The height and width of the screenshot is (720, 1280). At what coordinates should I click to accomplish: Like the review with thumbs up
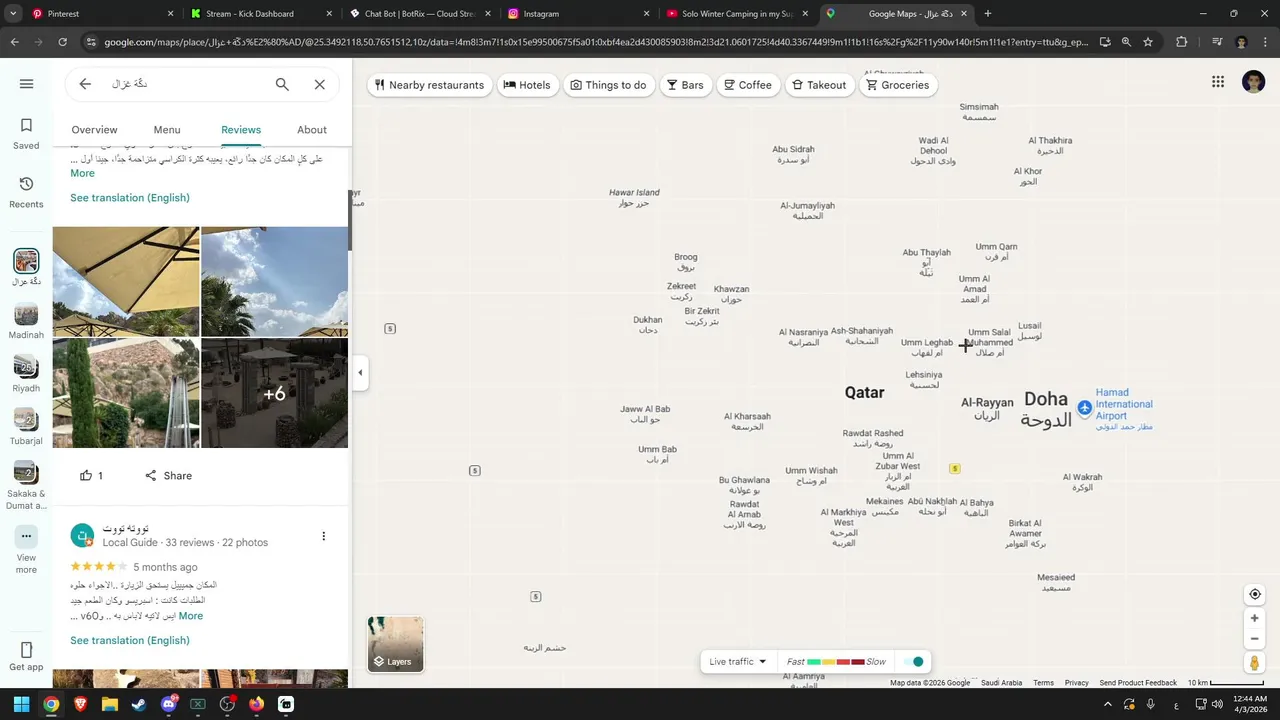click(91, 476)
